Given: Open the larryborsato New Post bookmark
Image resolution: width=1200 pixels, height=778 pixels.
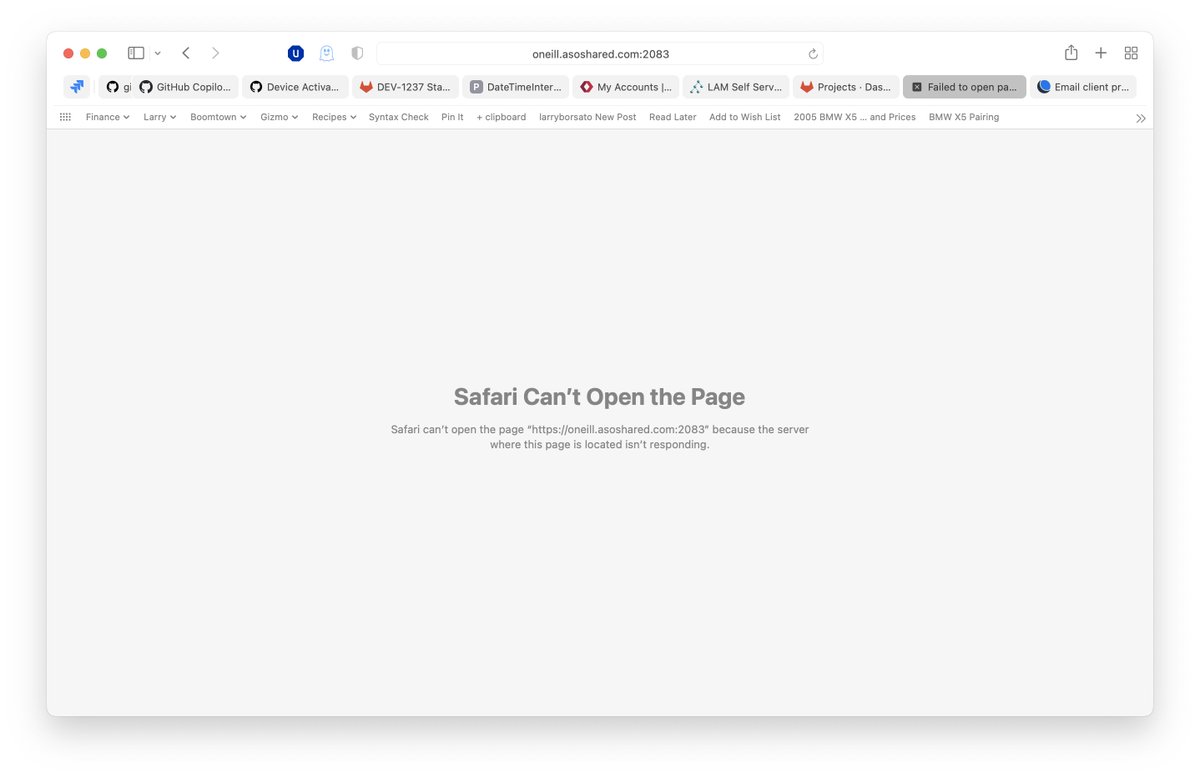Looking at the screenshot, I should pyautogui.click(x=587, y=117).
